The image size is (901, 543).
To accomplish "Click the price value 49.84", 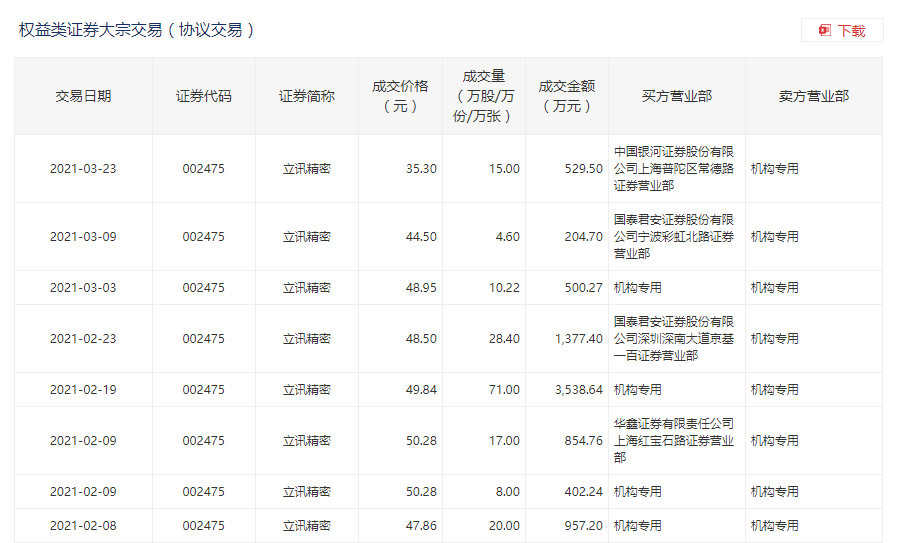I will [421, 390].
